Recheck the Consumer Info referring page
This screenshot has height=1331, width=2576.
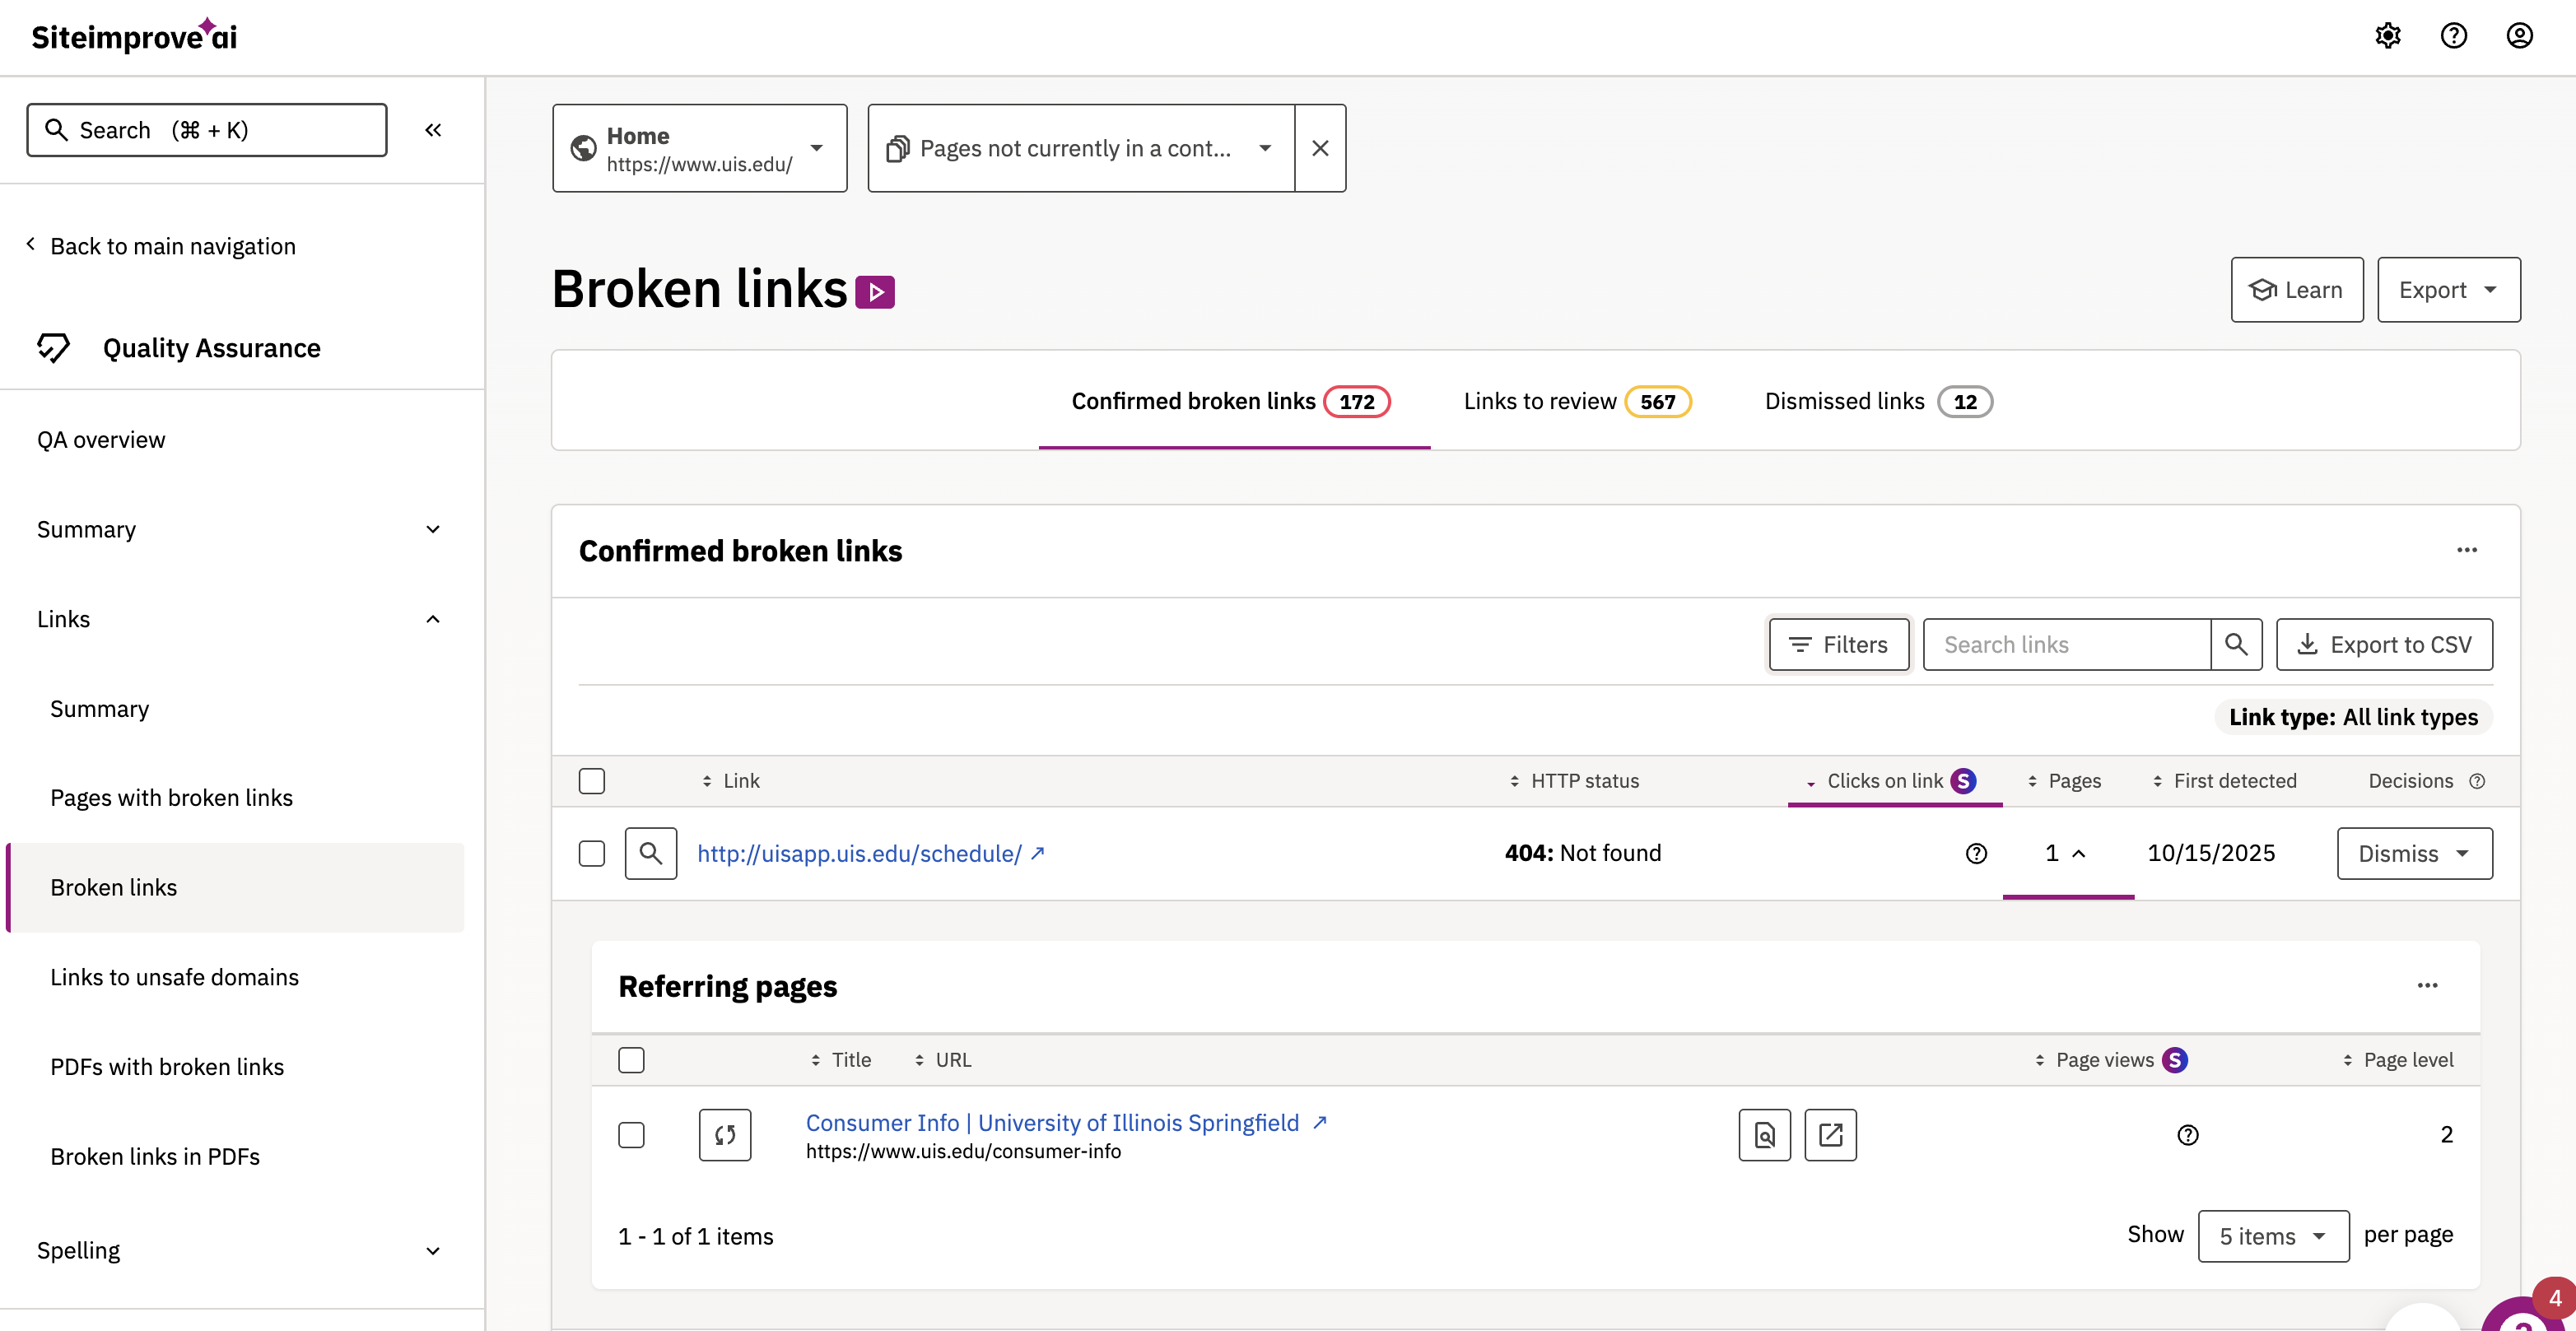coord(724,1135)
